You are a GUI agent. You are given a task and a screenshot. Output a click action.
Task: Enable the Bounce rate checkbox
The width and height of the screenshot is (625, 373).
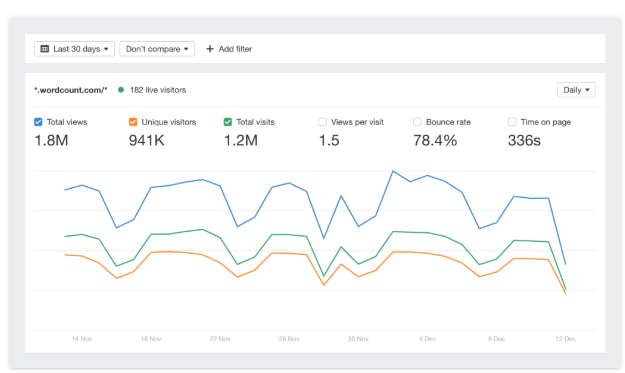point(417,122)
